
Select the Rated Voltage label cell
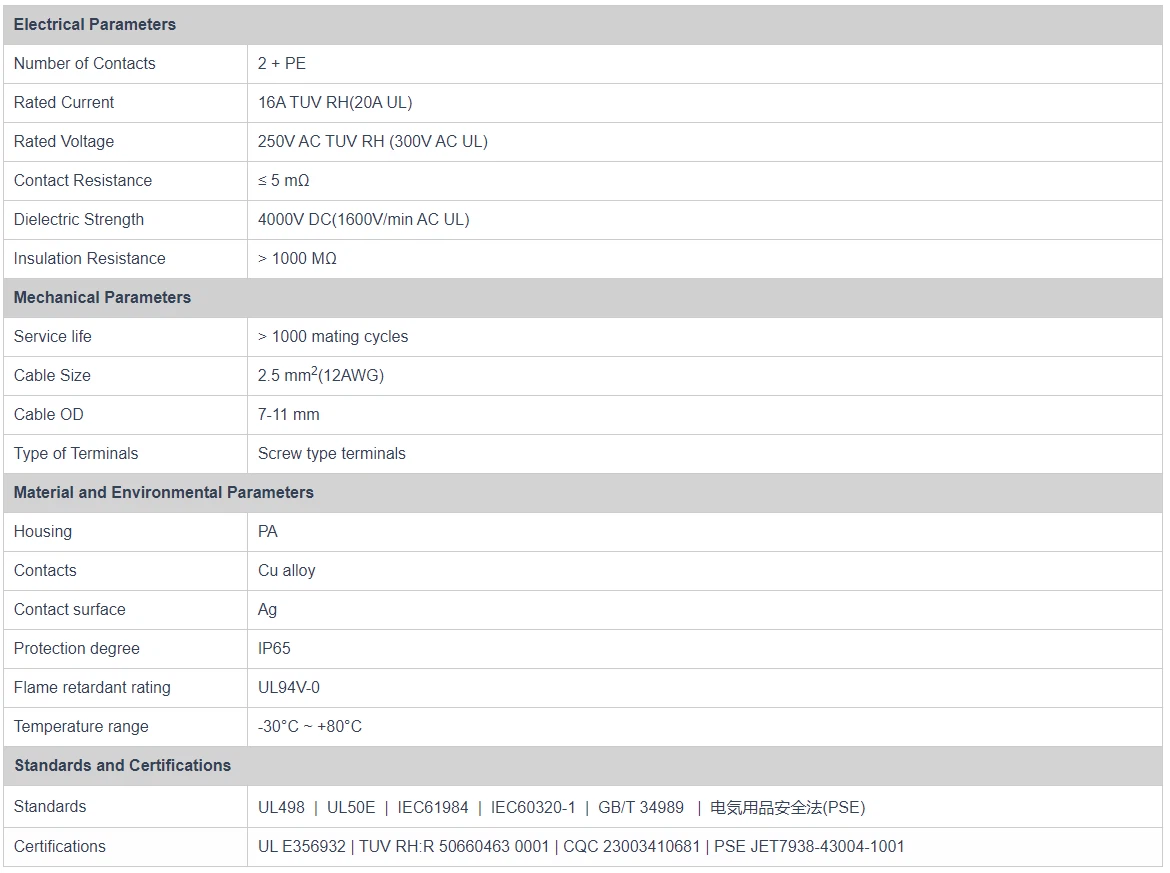tap(64, 141)
